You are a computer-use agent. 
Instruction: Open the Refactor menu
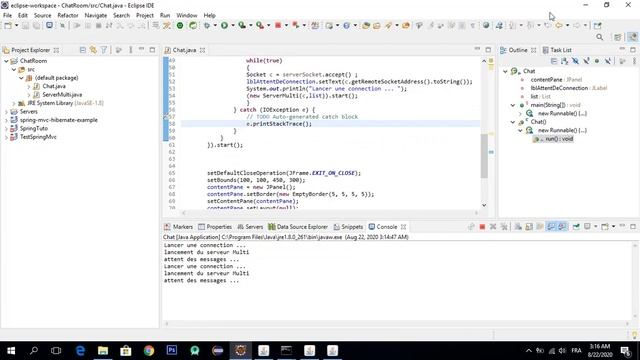(68, 16)
